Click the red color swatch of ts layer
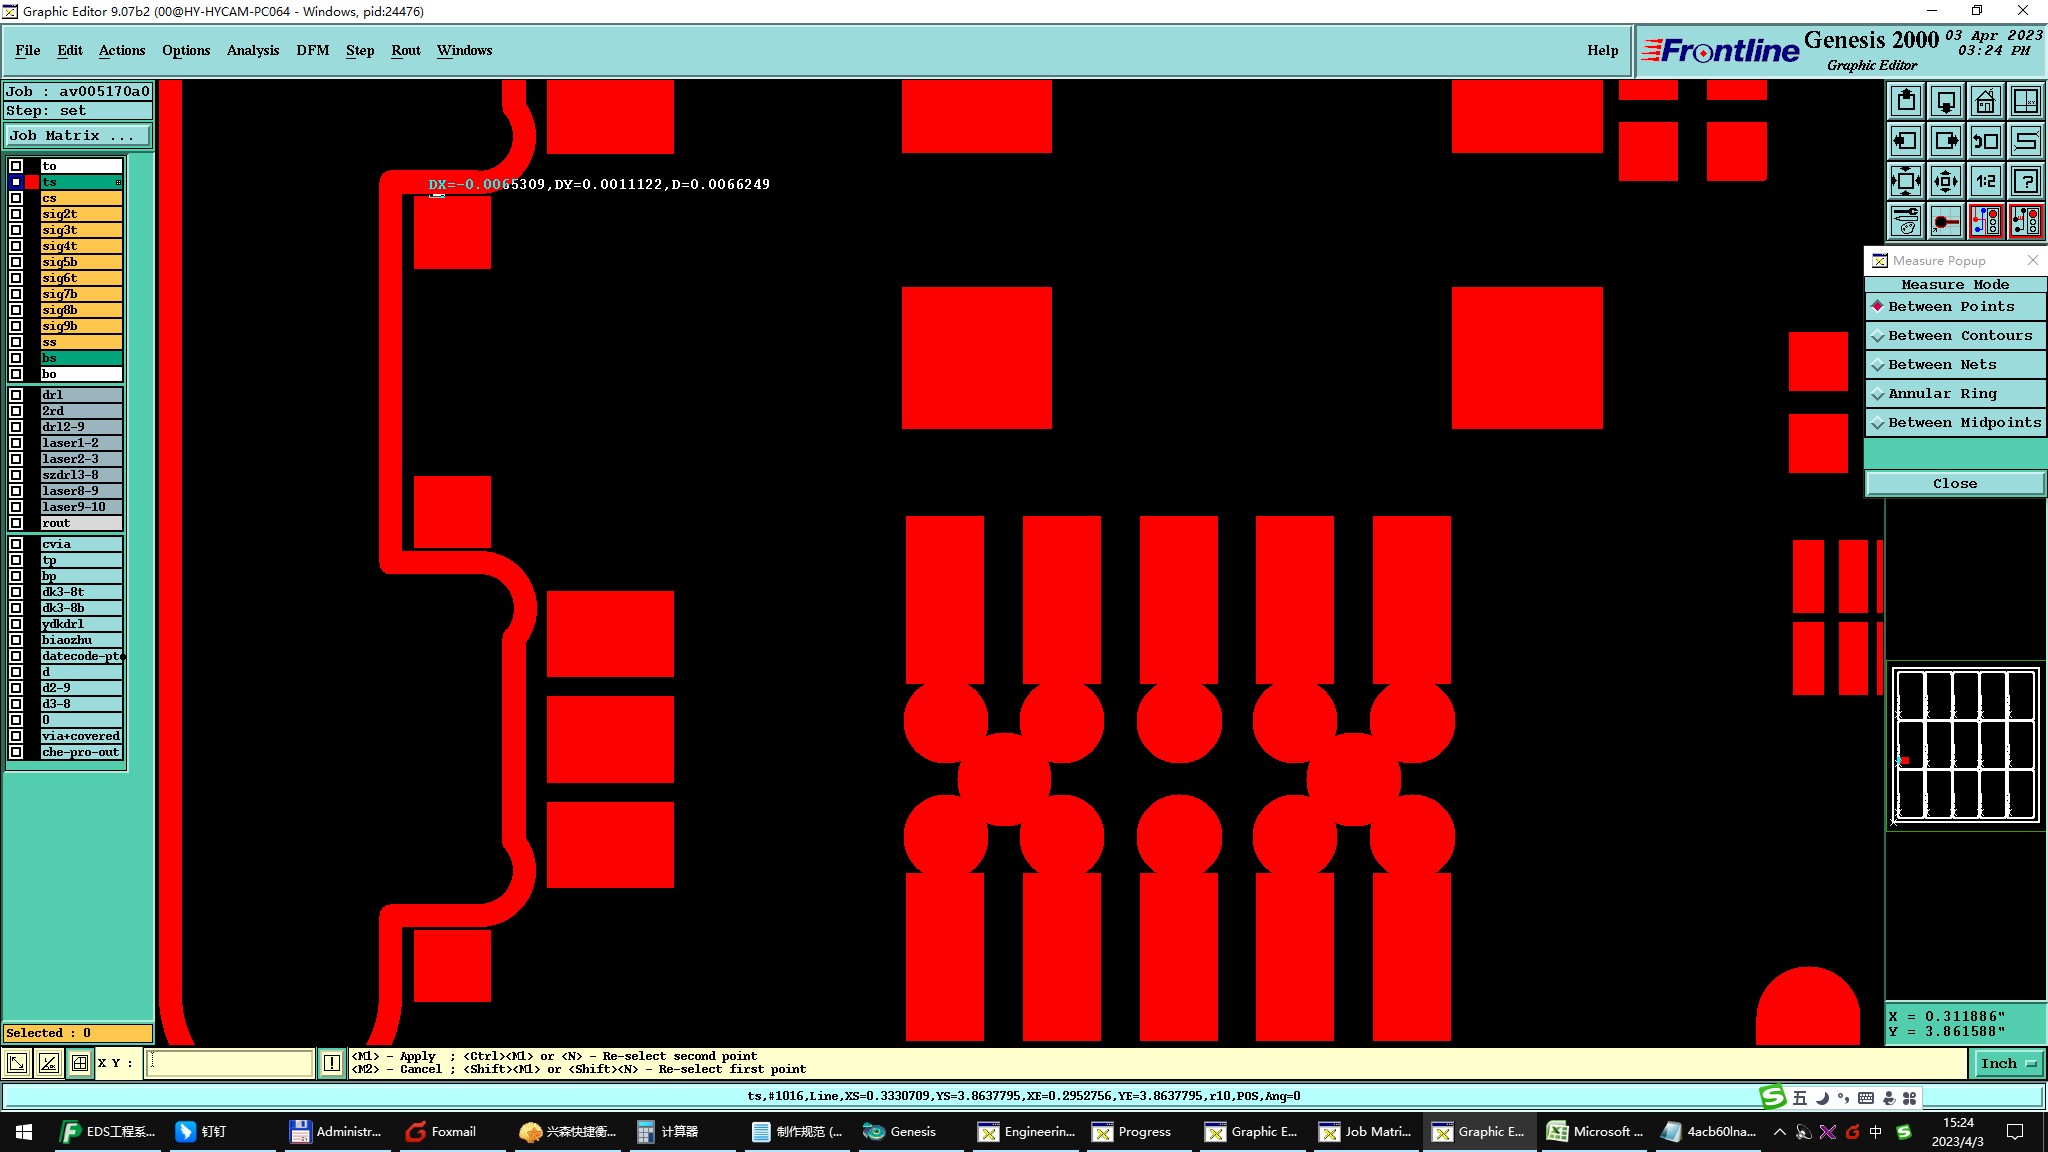 point(32,182)
